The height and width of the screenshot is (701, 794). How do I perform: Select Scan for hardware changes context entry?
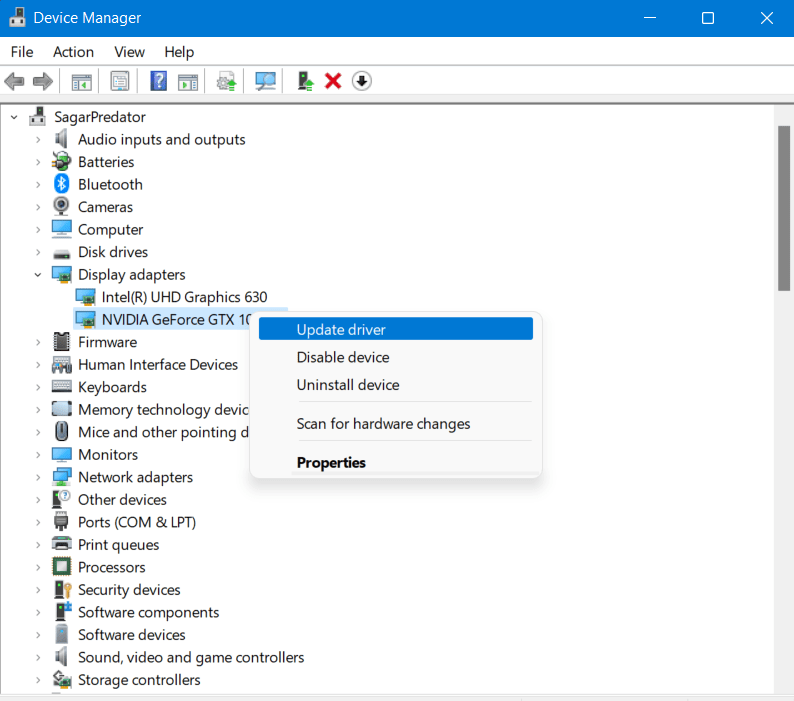[395, 423]
